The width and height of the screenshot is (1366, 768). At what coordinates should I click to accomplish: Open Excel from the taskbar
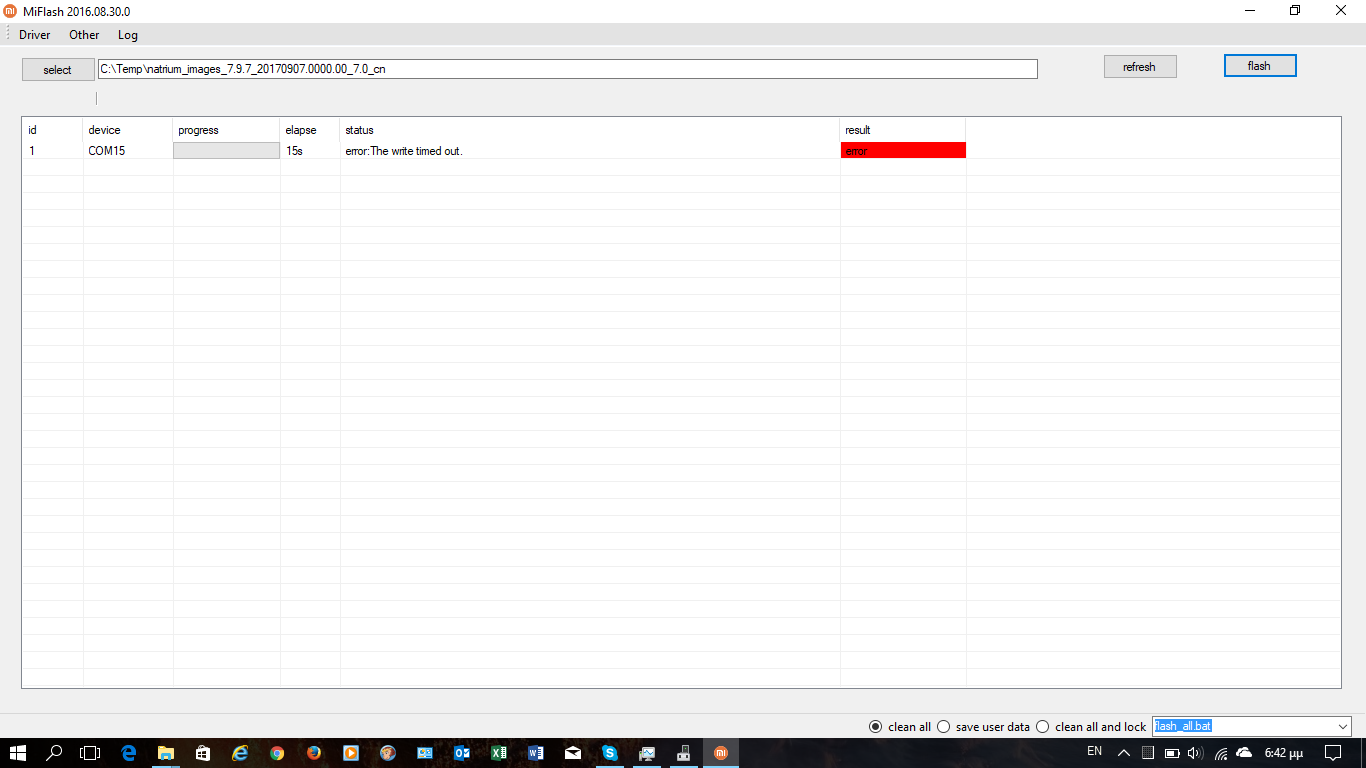click(x=498, y=753)
